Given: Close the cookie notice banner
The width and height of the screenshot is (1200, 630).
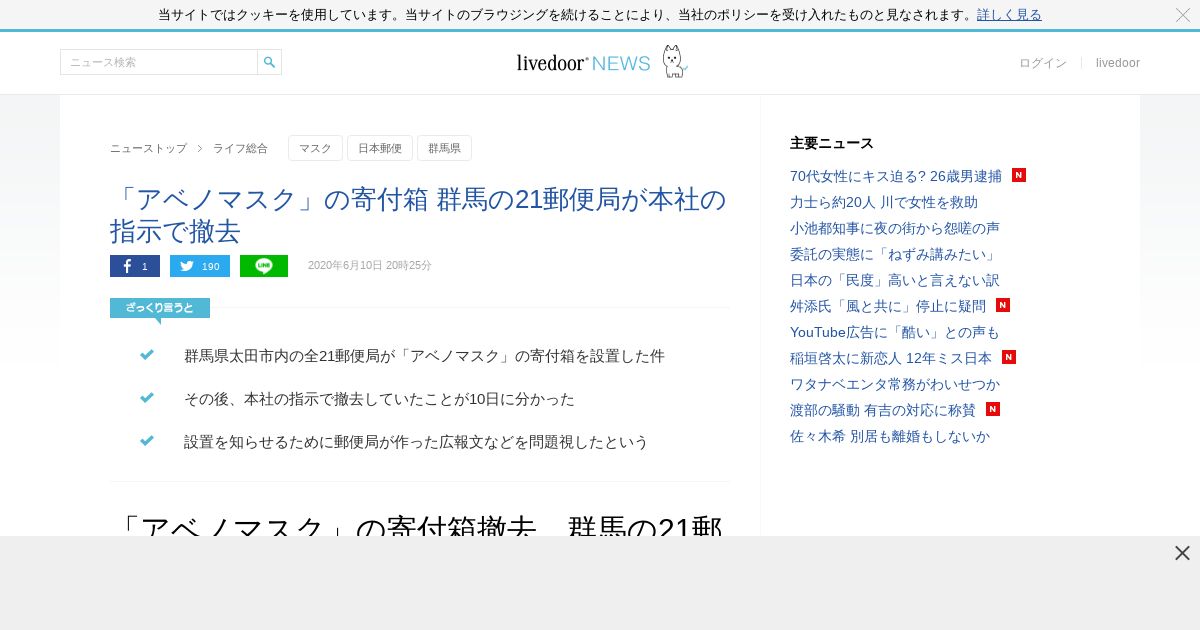Looking at the screenshot, I should click(1183, 14).
